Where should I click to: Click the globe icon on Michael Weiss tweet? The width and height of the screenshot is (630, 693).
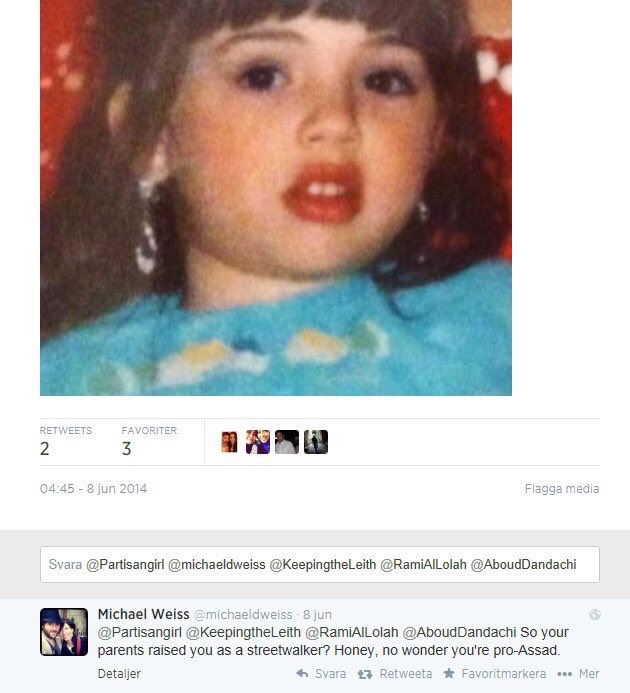click(x=595, y=614)
